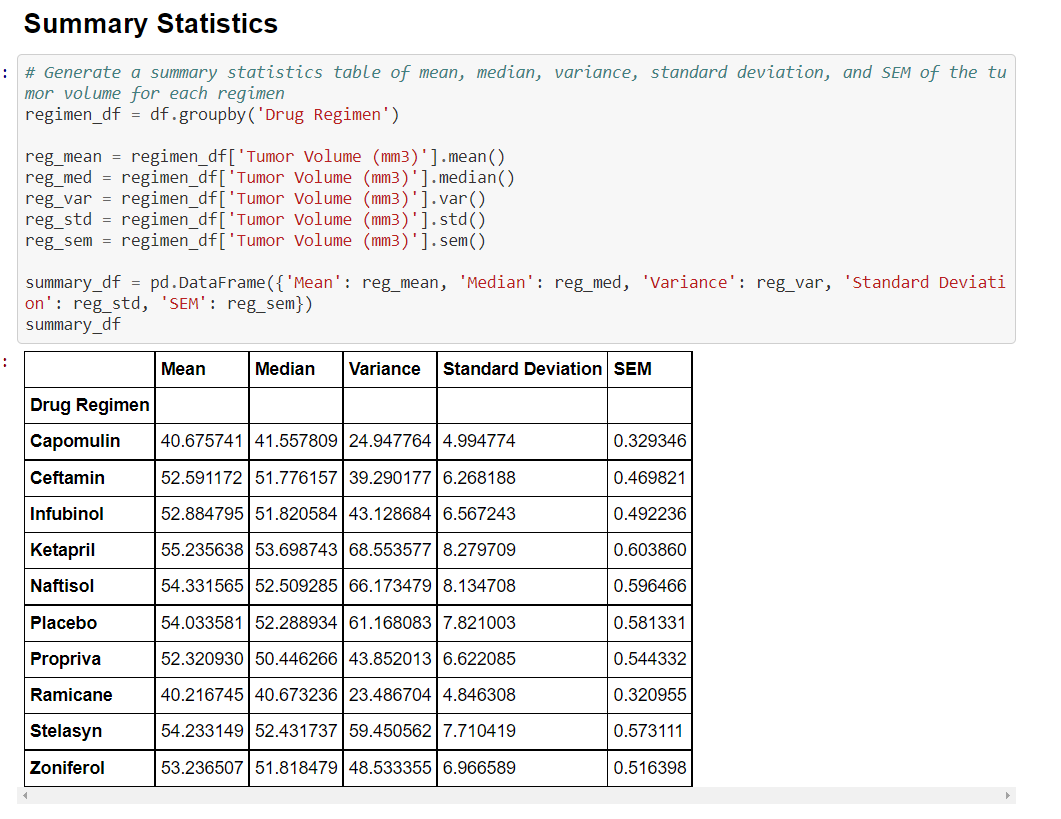Click the Summary Statistics heading
The height and width of the screenshot is (819, 1061).
pyautogui.click(x=150, y=23)
